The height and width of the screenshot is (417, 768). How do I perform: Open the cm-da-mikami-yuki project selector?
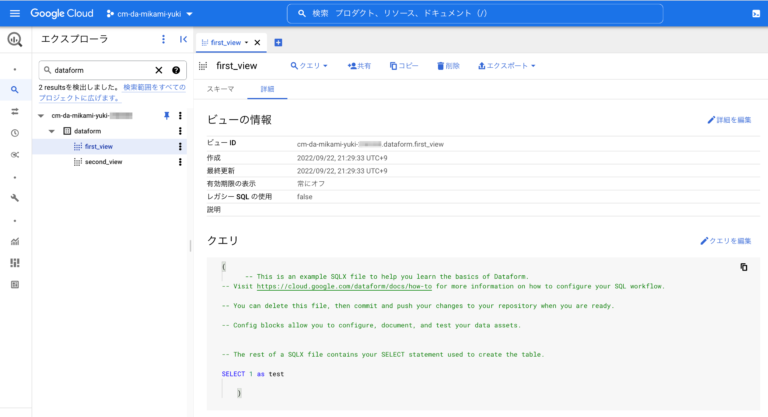(149, 14)
